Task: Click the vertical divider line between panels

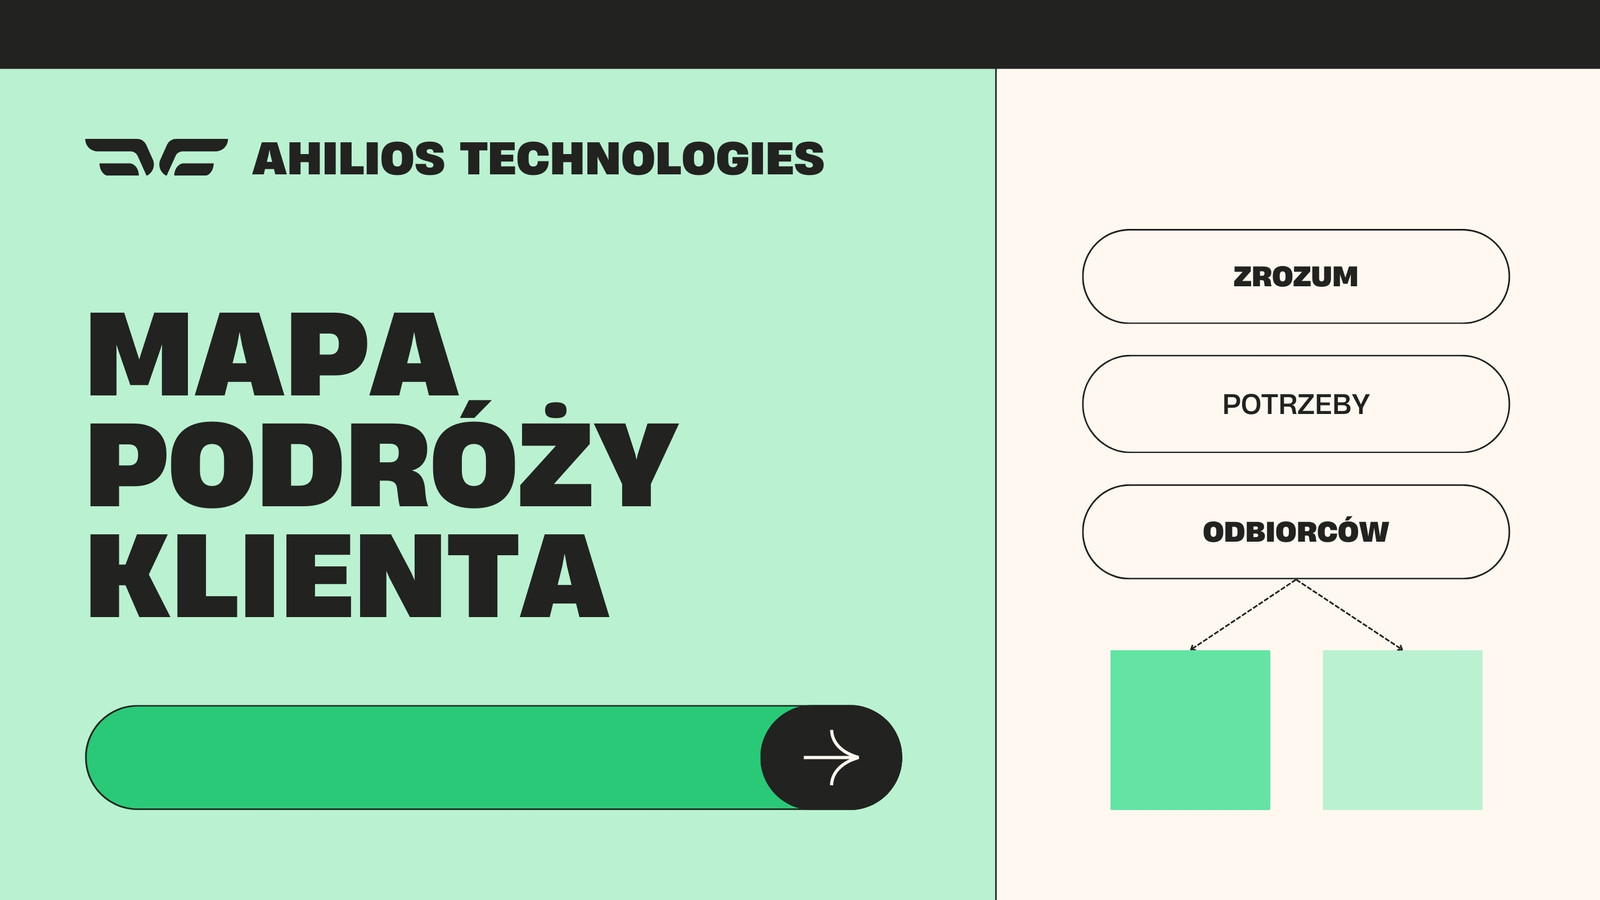Action: pyautogui.click(x=996, y=484)
